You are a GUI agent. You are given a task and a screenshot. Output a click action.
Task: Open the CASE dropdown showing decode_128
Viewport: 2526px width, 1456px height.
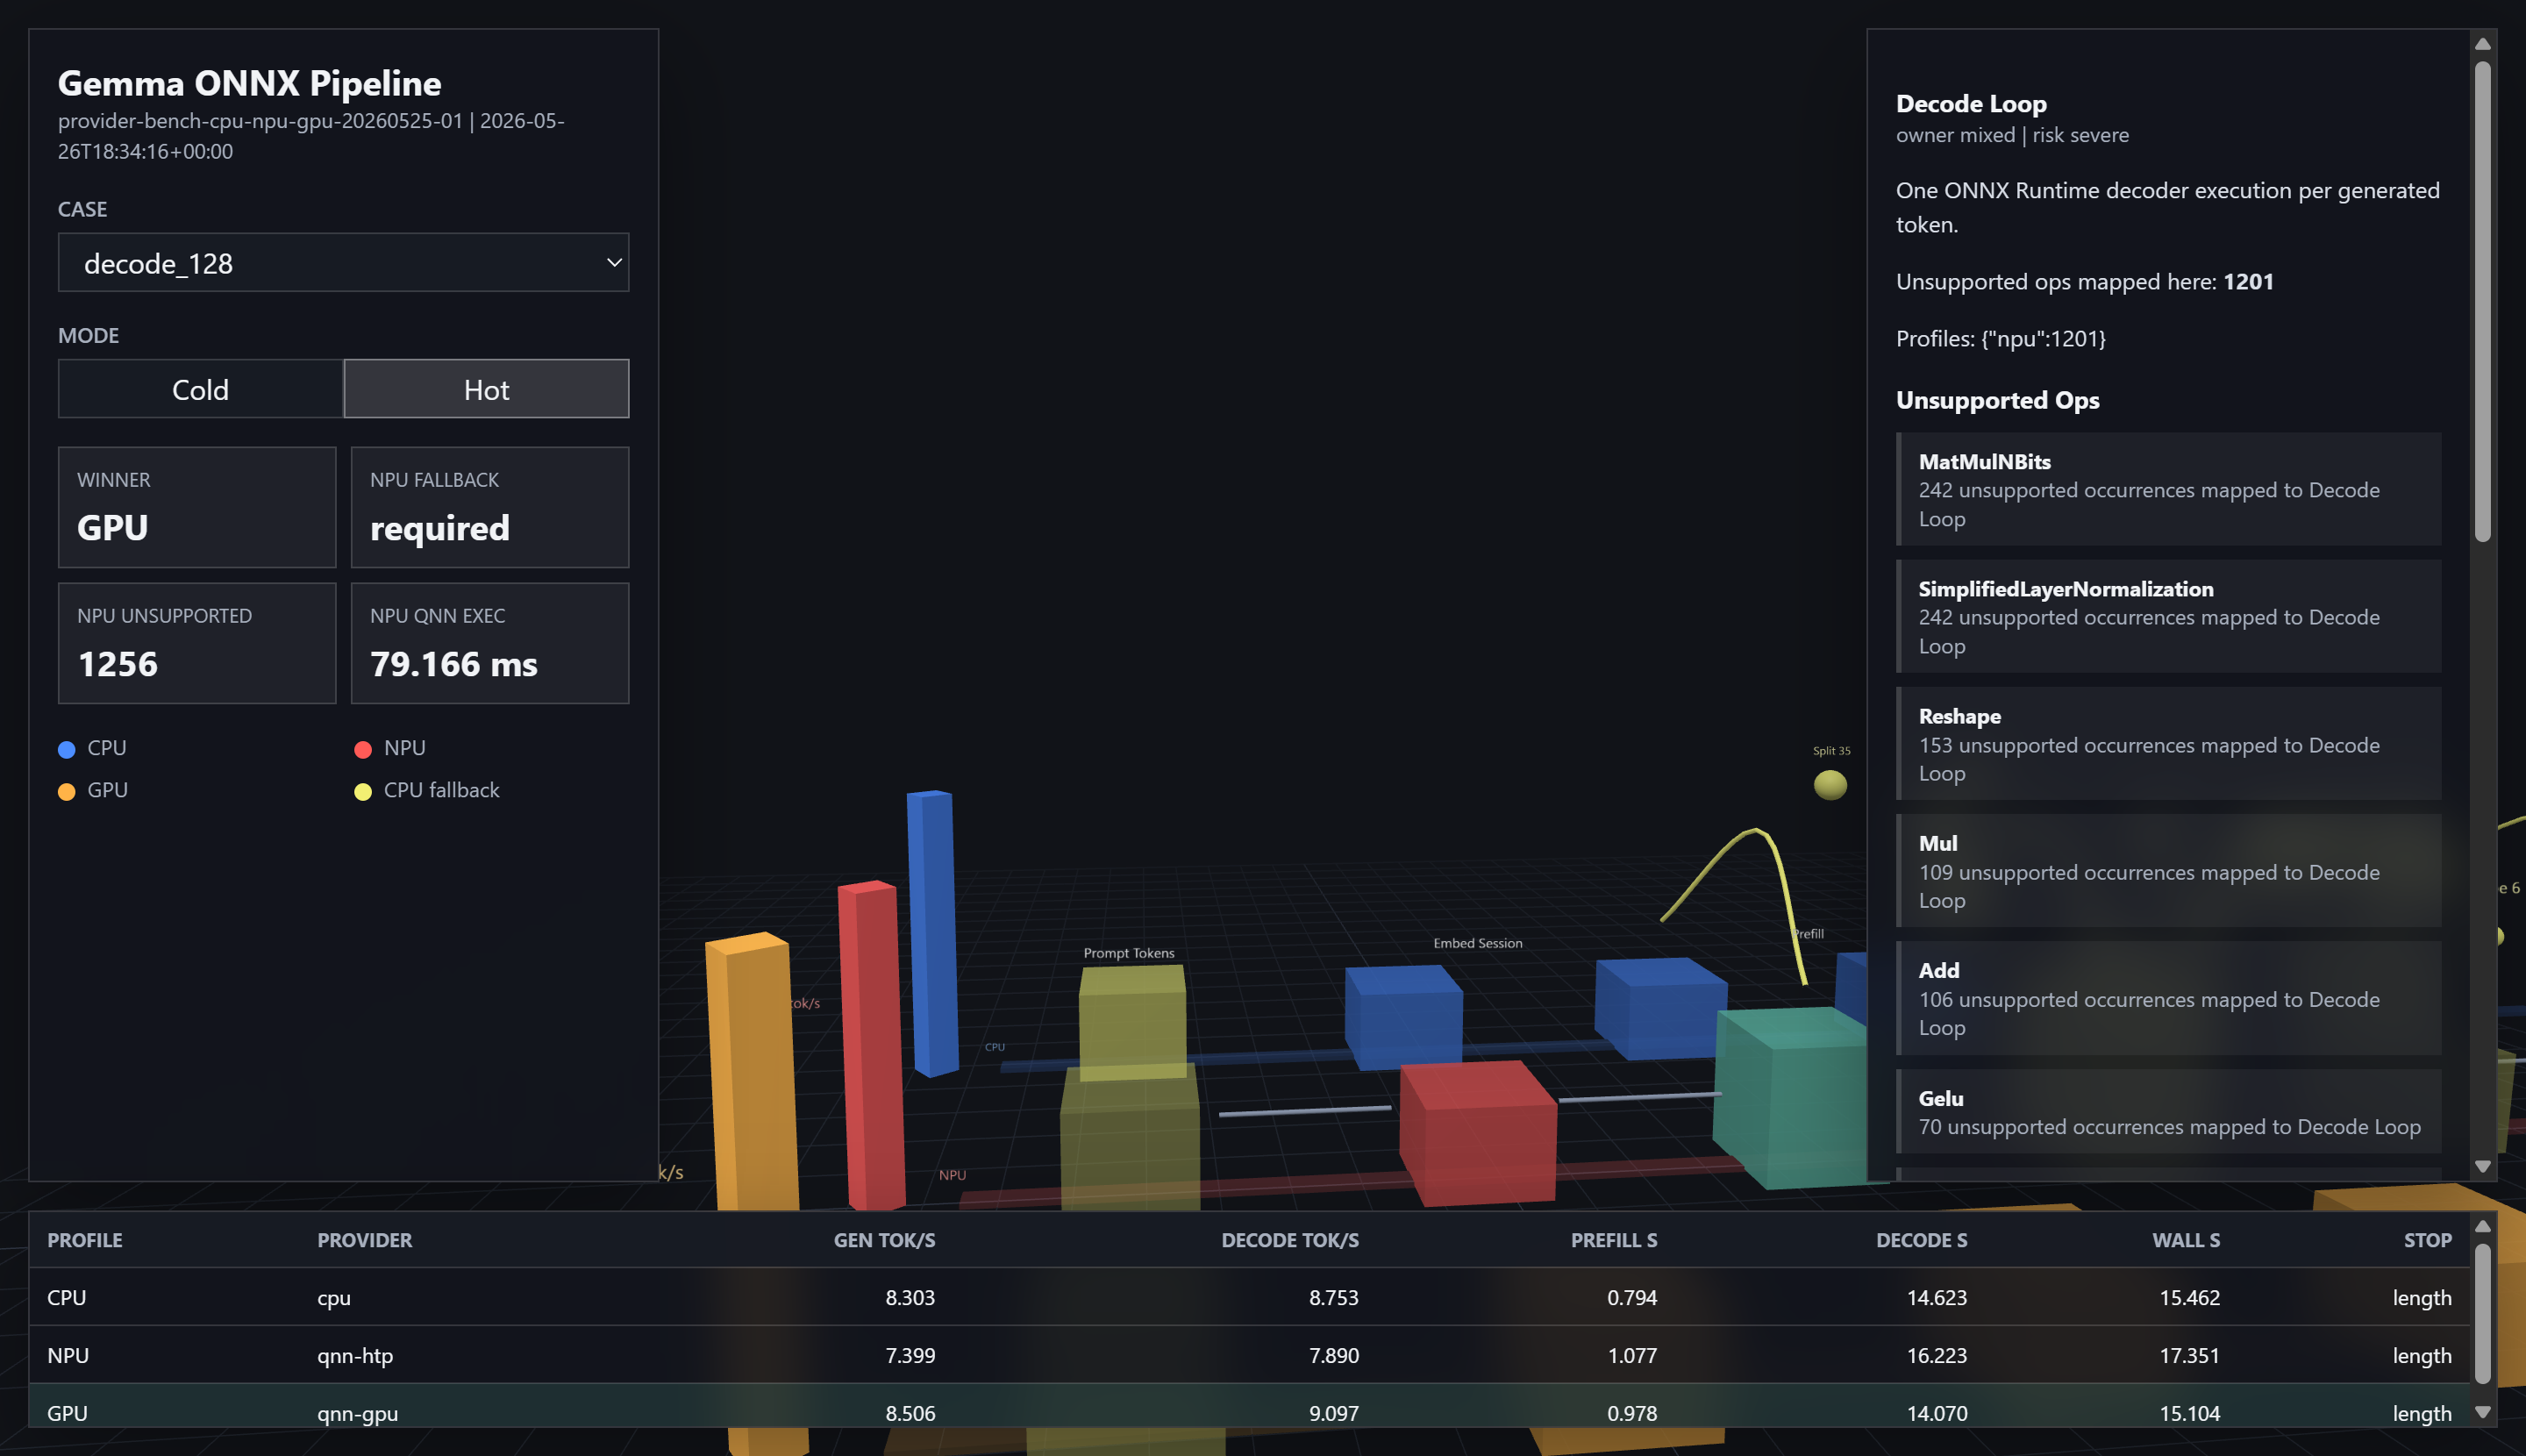point(343,263)
